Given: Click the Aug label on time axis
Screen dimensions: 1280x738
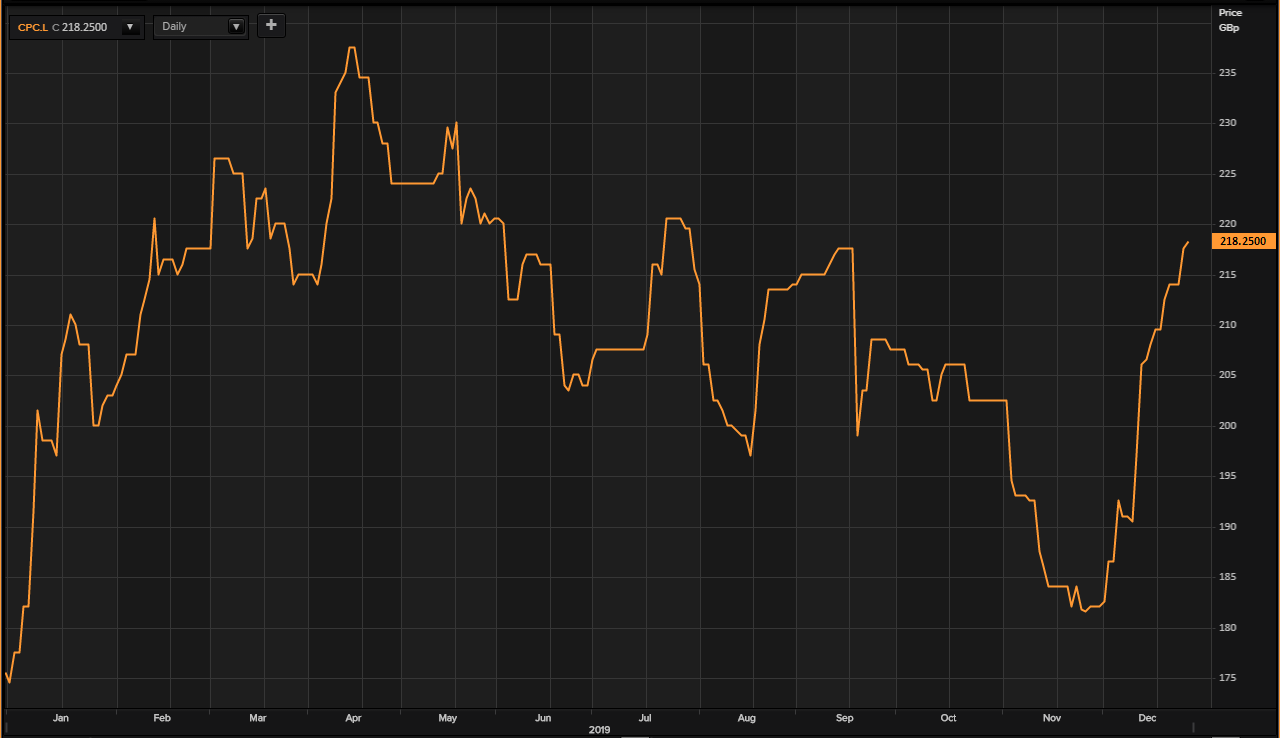Looking at the screenshot, I should (x=746, y=718).
